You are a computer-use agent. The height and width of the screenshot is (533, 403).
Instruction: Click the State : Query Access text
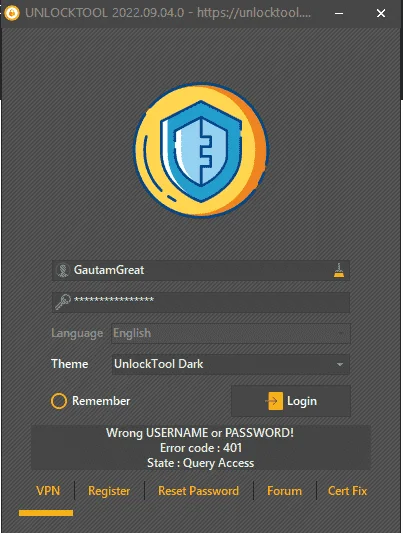point(200,463)
